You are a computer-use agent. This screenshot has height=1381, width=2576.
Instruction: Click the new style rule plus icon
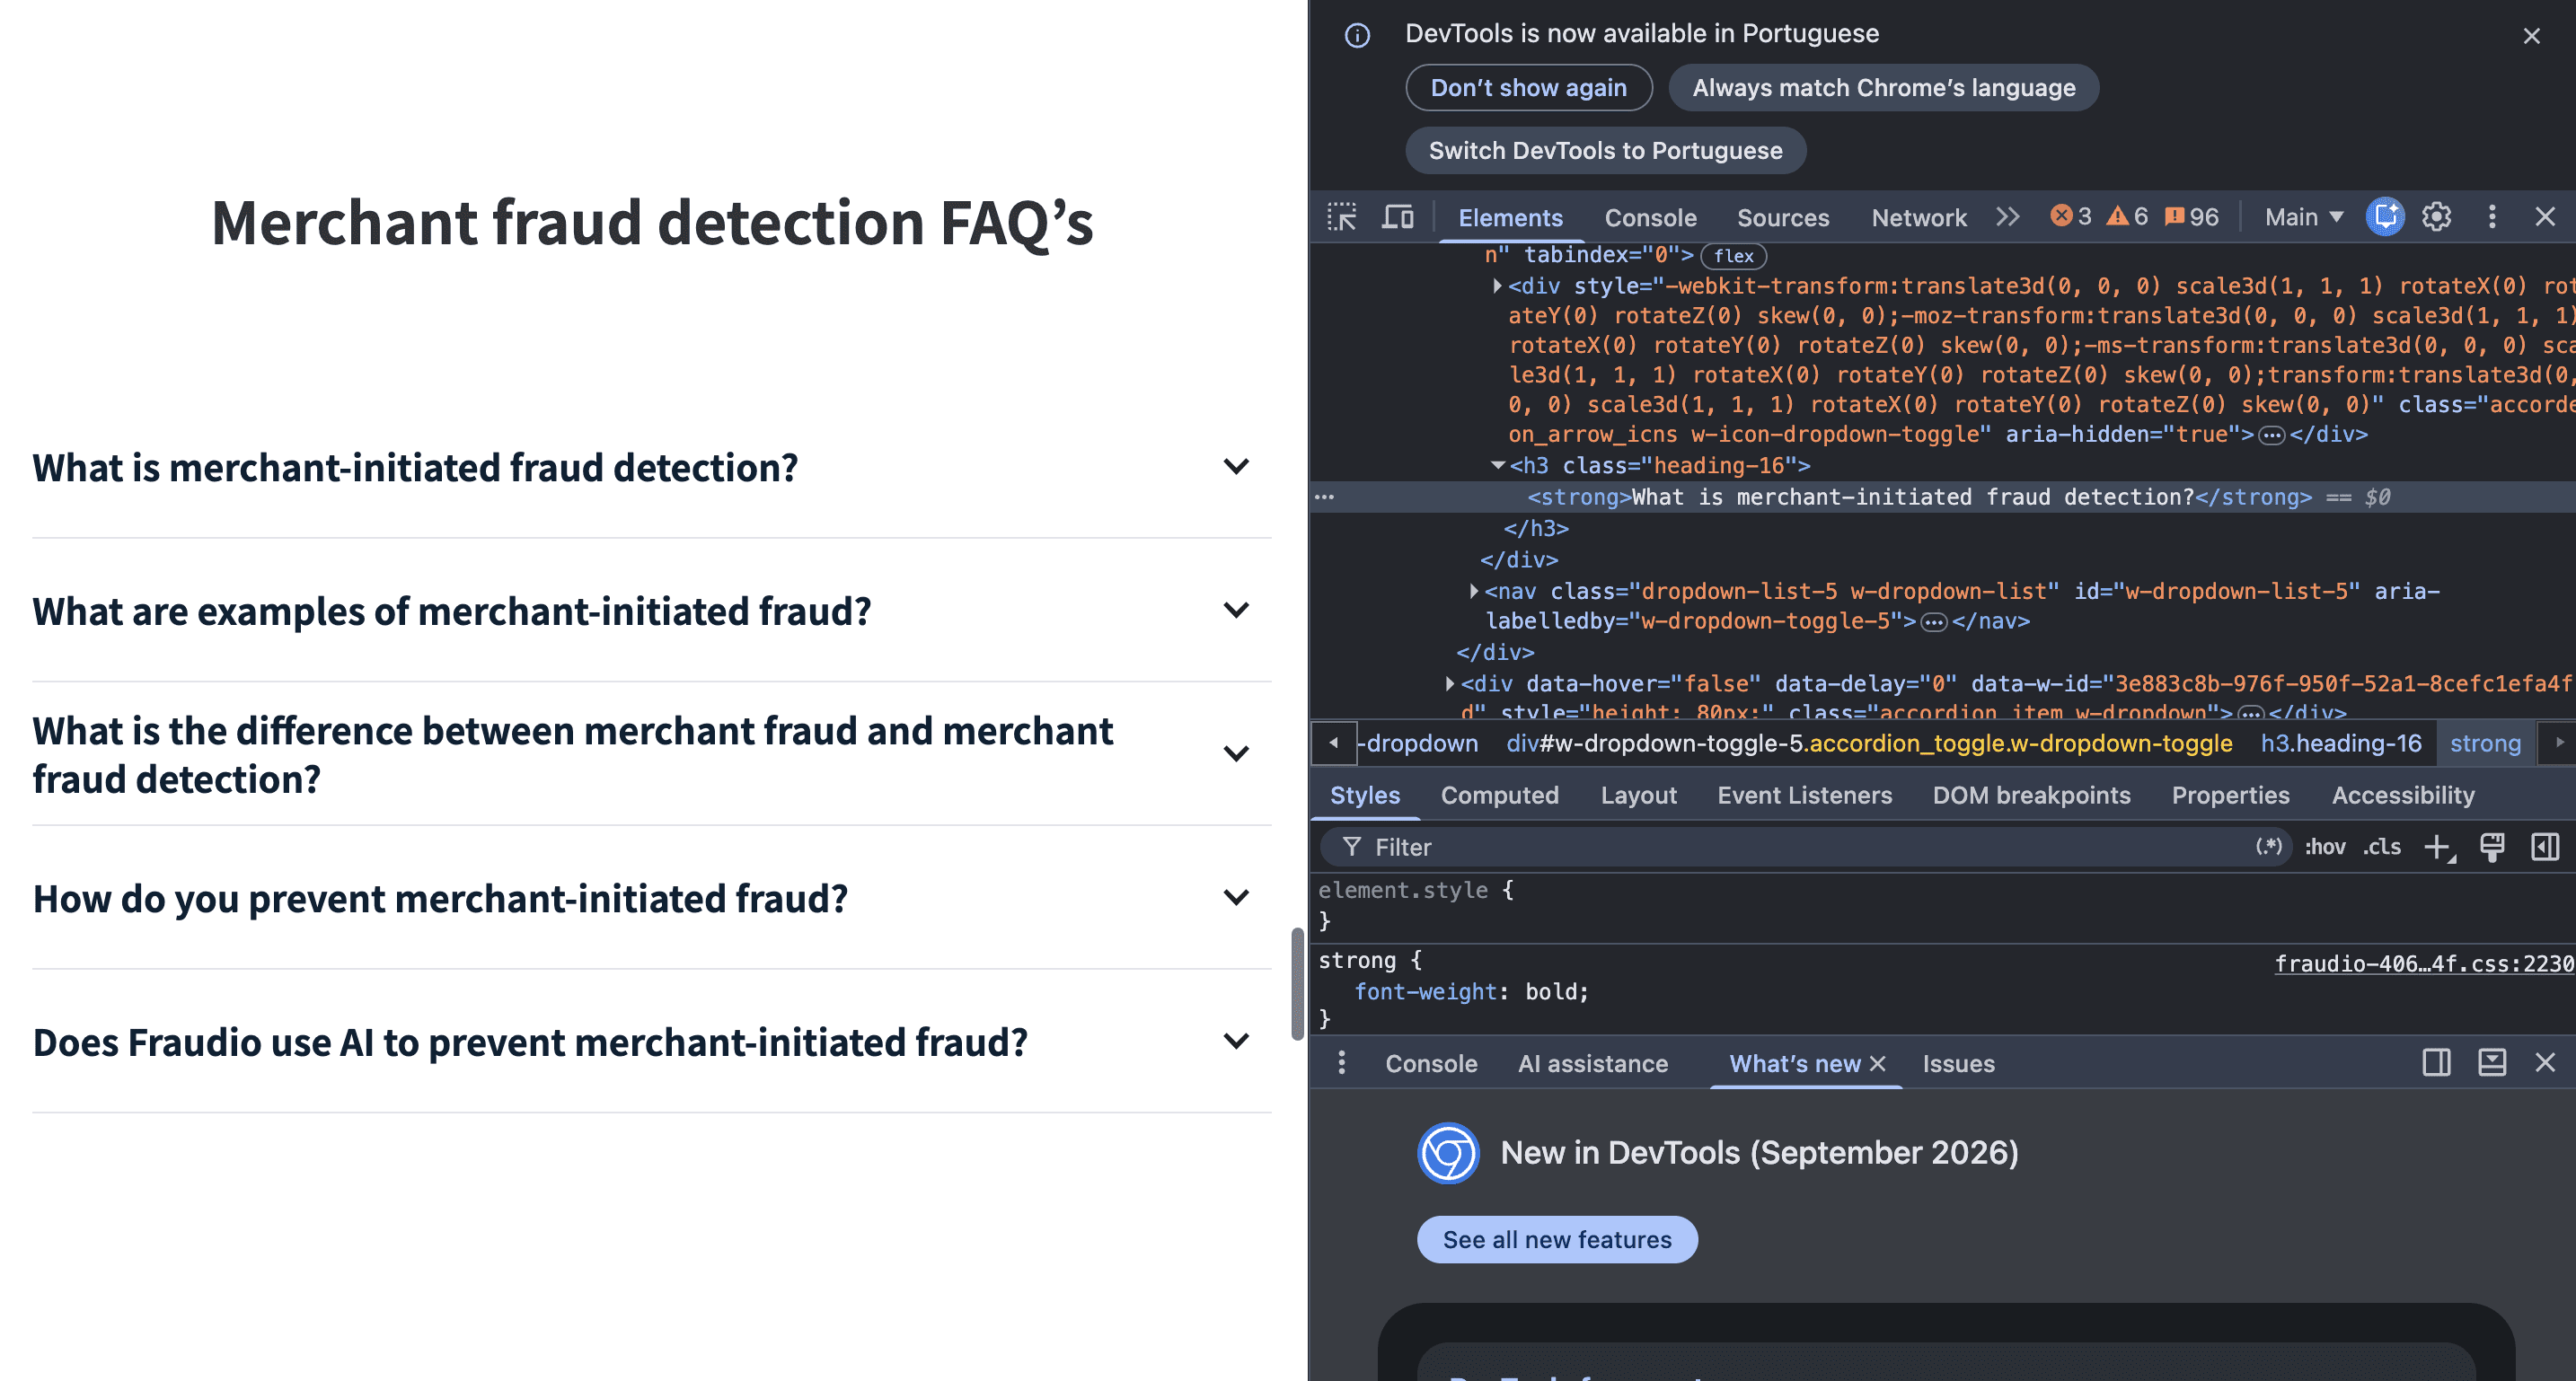(2439, 847)
